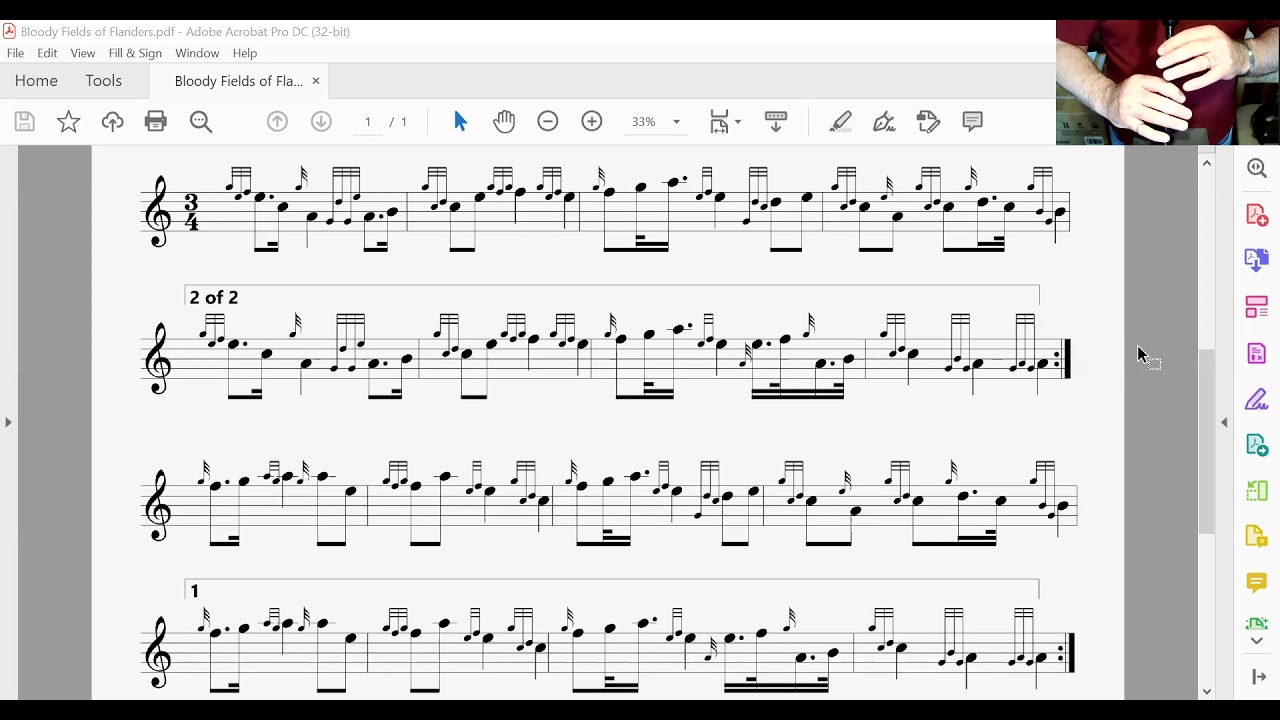Screen dimensions: 1280x720
Task: Expand the left navigation pane arrow
Action: [8, 422]
